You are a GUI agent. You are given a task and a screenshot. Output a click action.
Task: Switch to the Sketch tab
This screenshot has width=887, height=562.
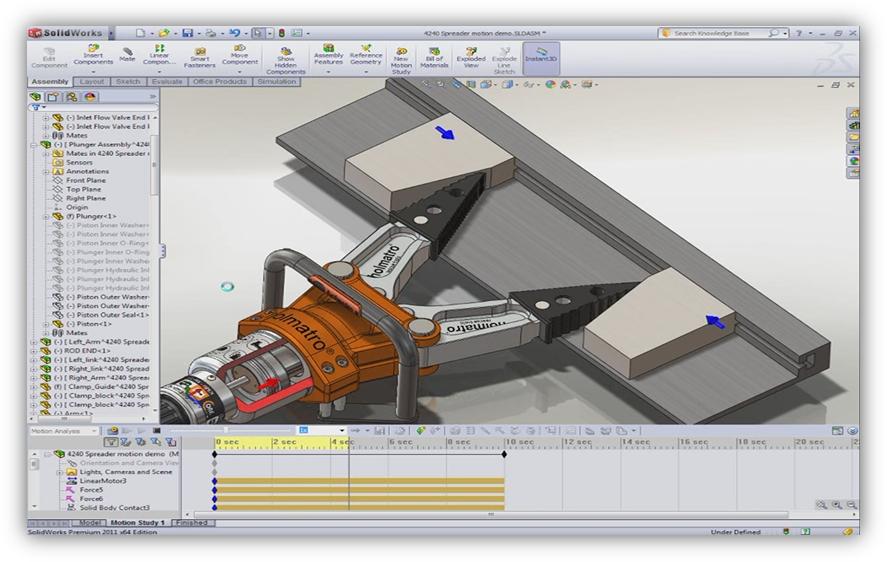[128, 81]
